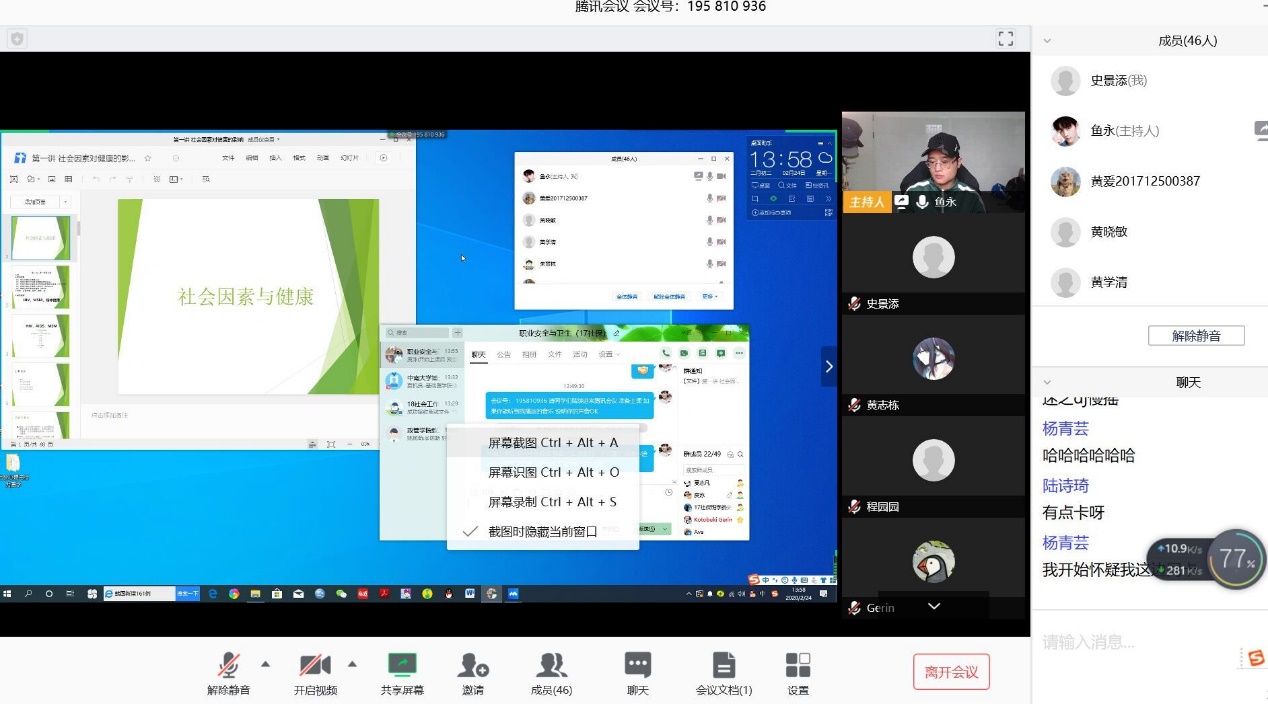Click the muted mic icon beside 黄志栋 tile

[854, 405]
